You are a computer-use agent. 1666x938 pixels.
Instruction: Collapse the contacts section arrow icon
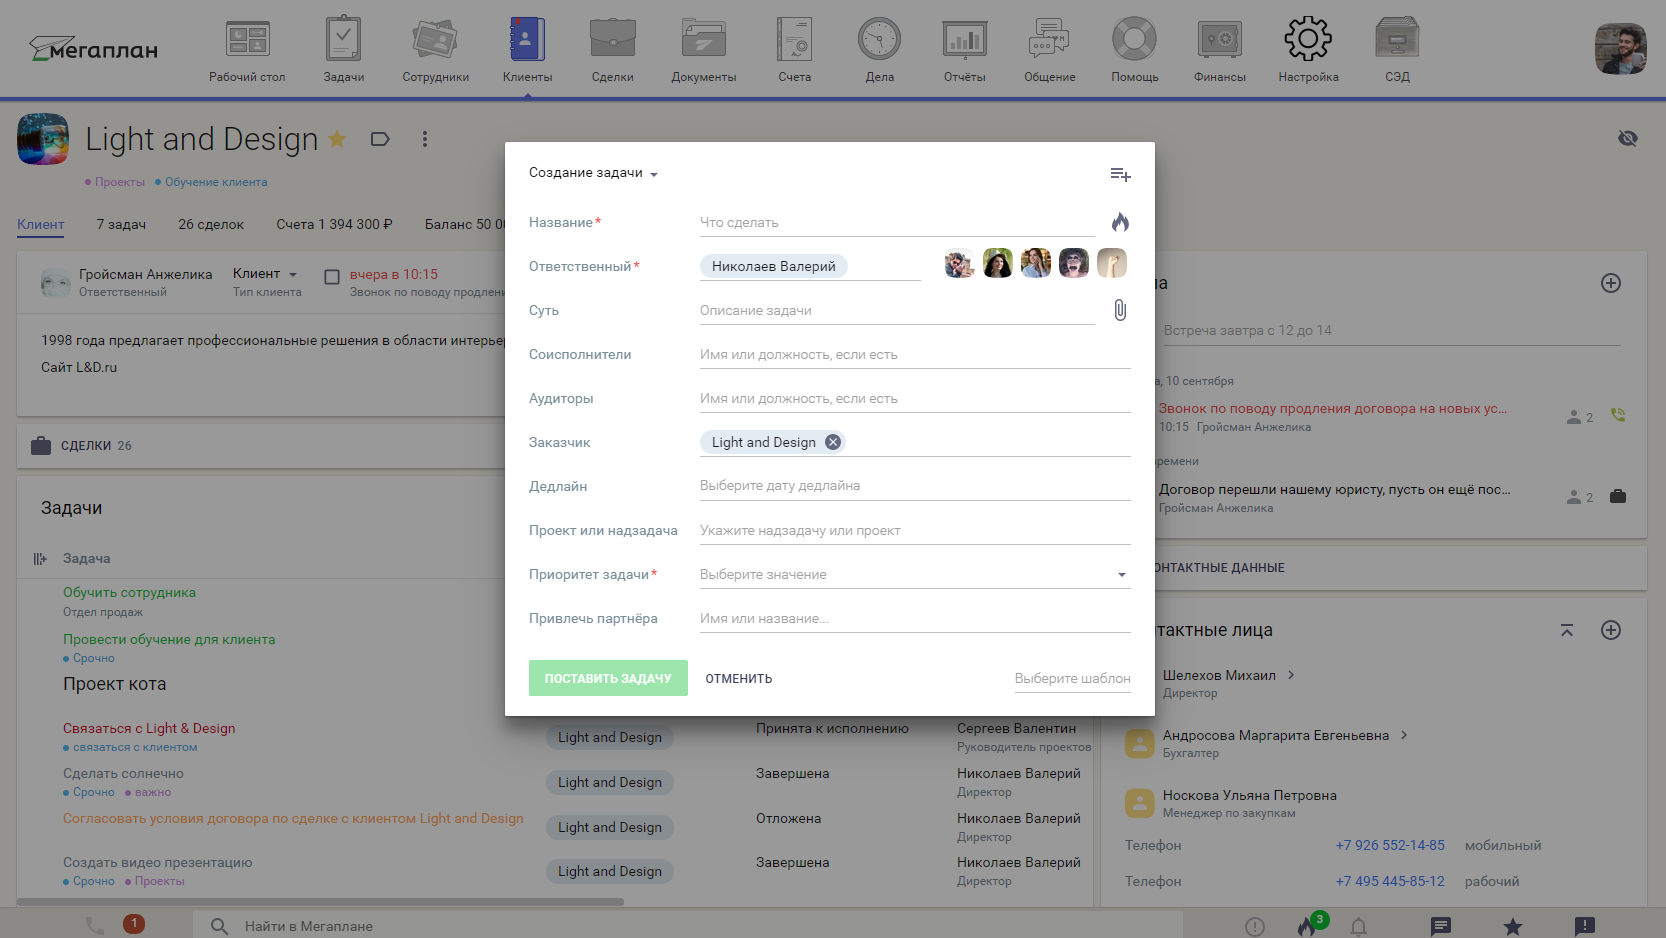[x=1567, y=630]
